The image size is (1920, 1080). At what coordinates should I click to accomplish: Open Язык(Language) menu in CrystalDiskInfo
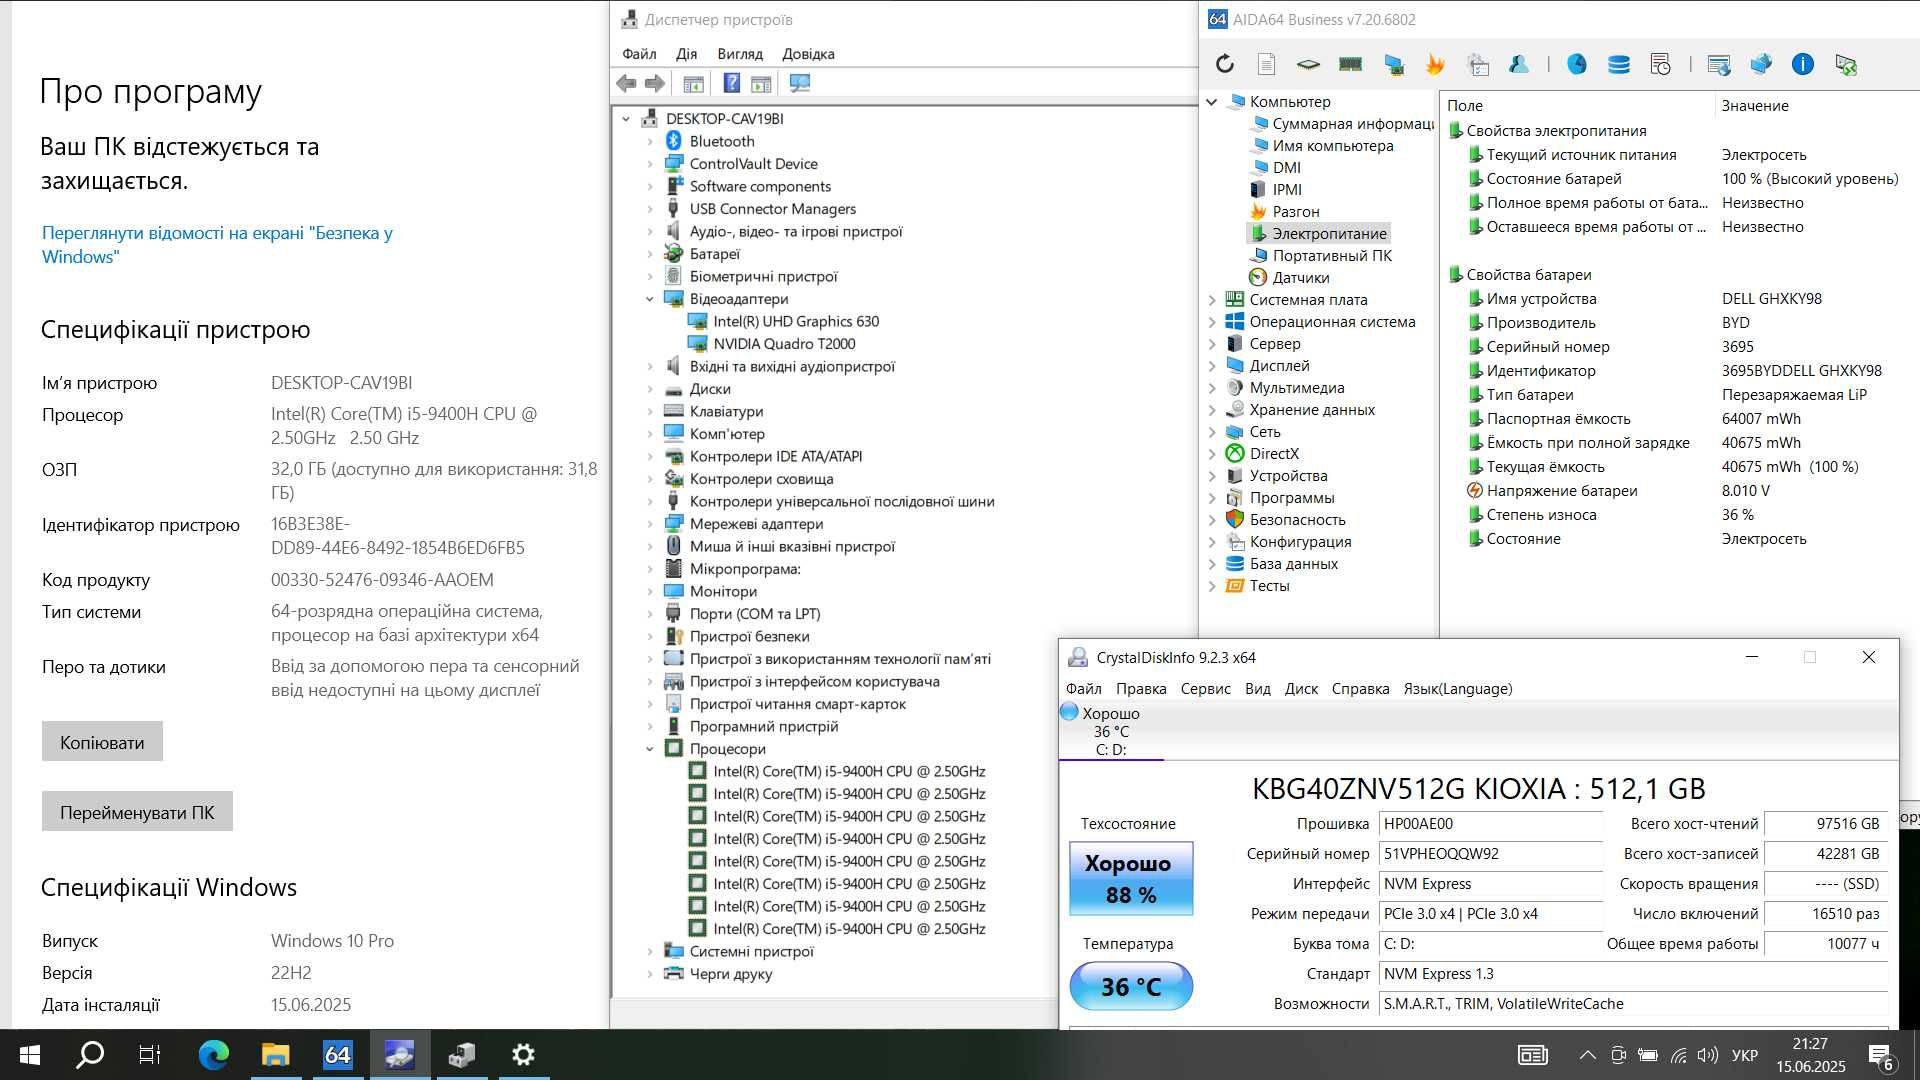coord(1458,689)
